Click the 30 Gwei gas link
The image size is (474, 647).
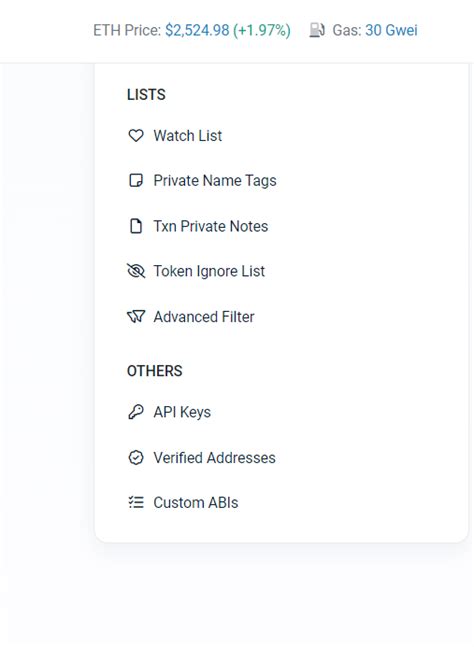pos(391,30)
